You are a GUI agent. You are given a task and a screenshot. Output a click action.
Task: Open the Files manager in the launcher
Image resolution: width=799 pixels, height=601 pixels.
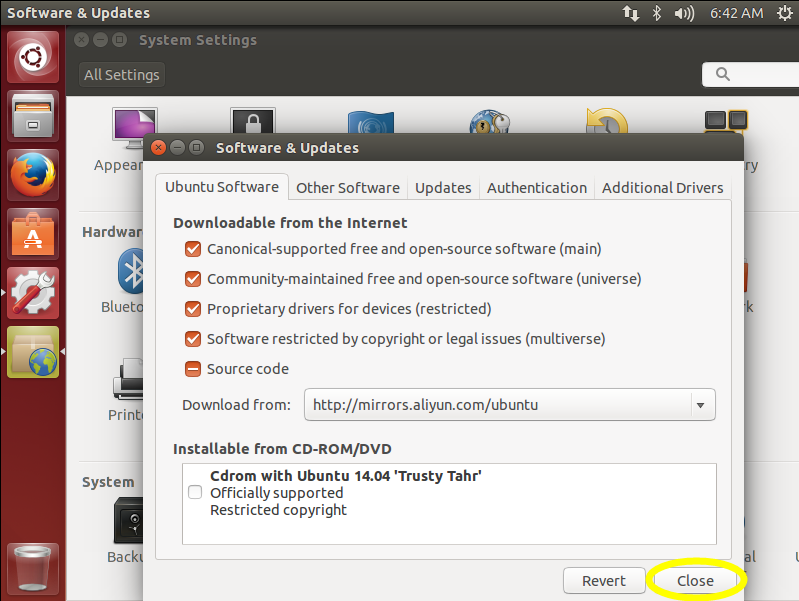(33, 116)
